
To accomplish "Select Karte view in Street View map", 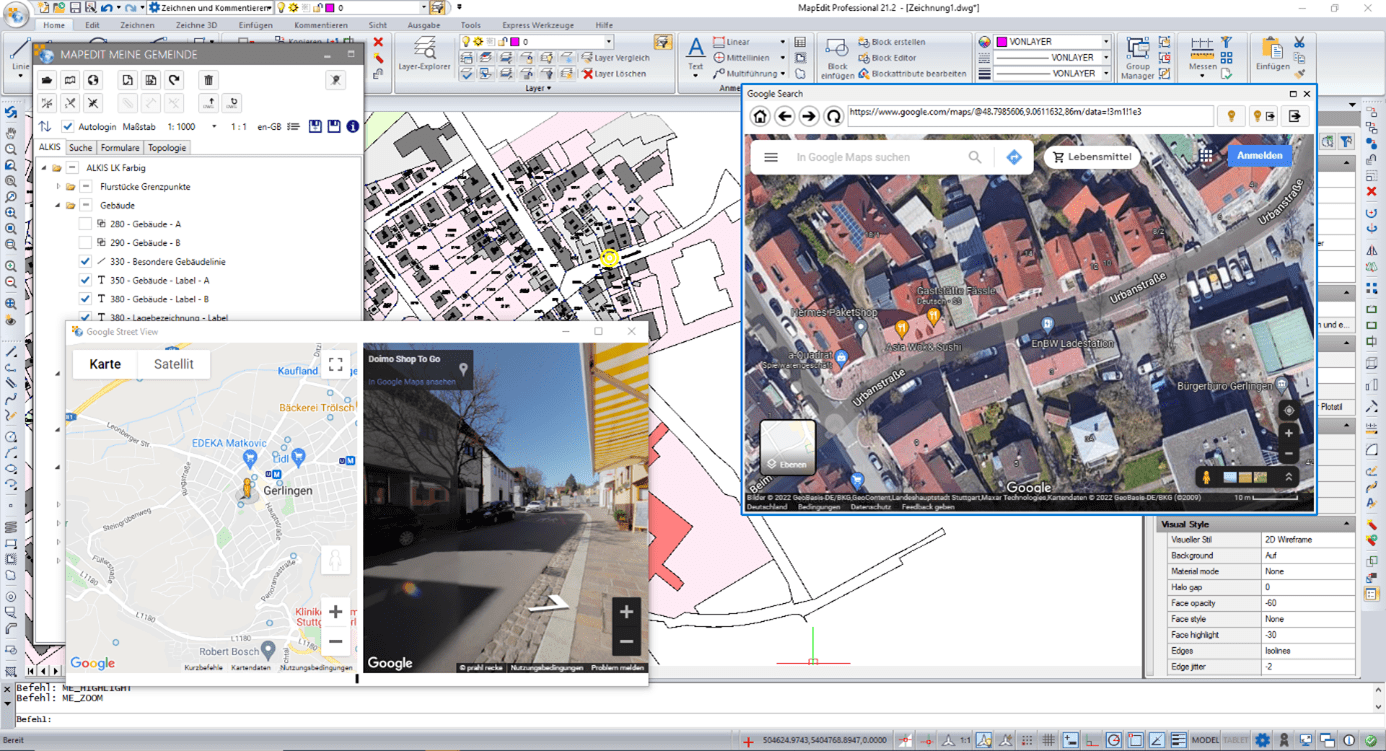I will (x=105, y=365).
